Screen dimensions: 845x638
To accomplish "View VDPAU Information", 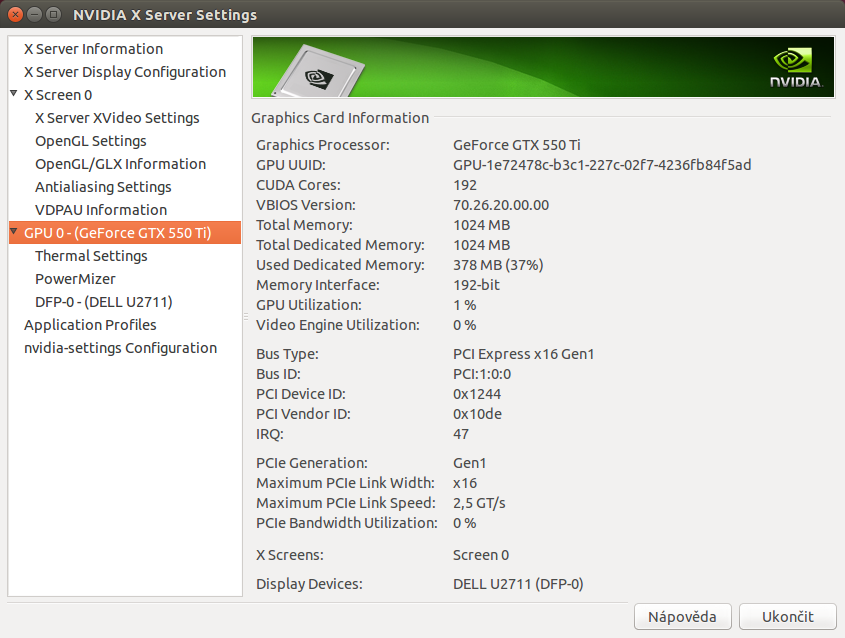I will click(101, 210).
